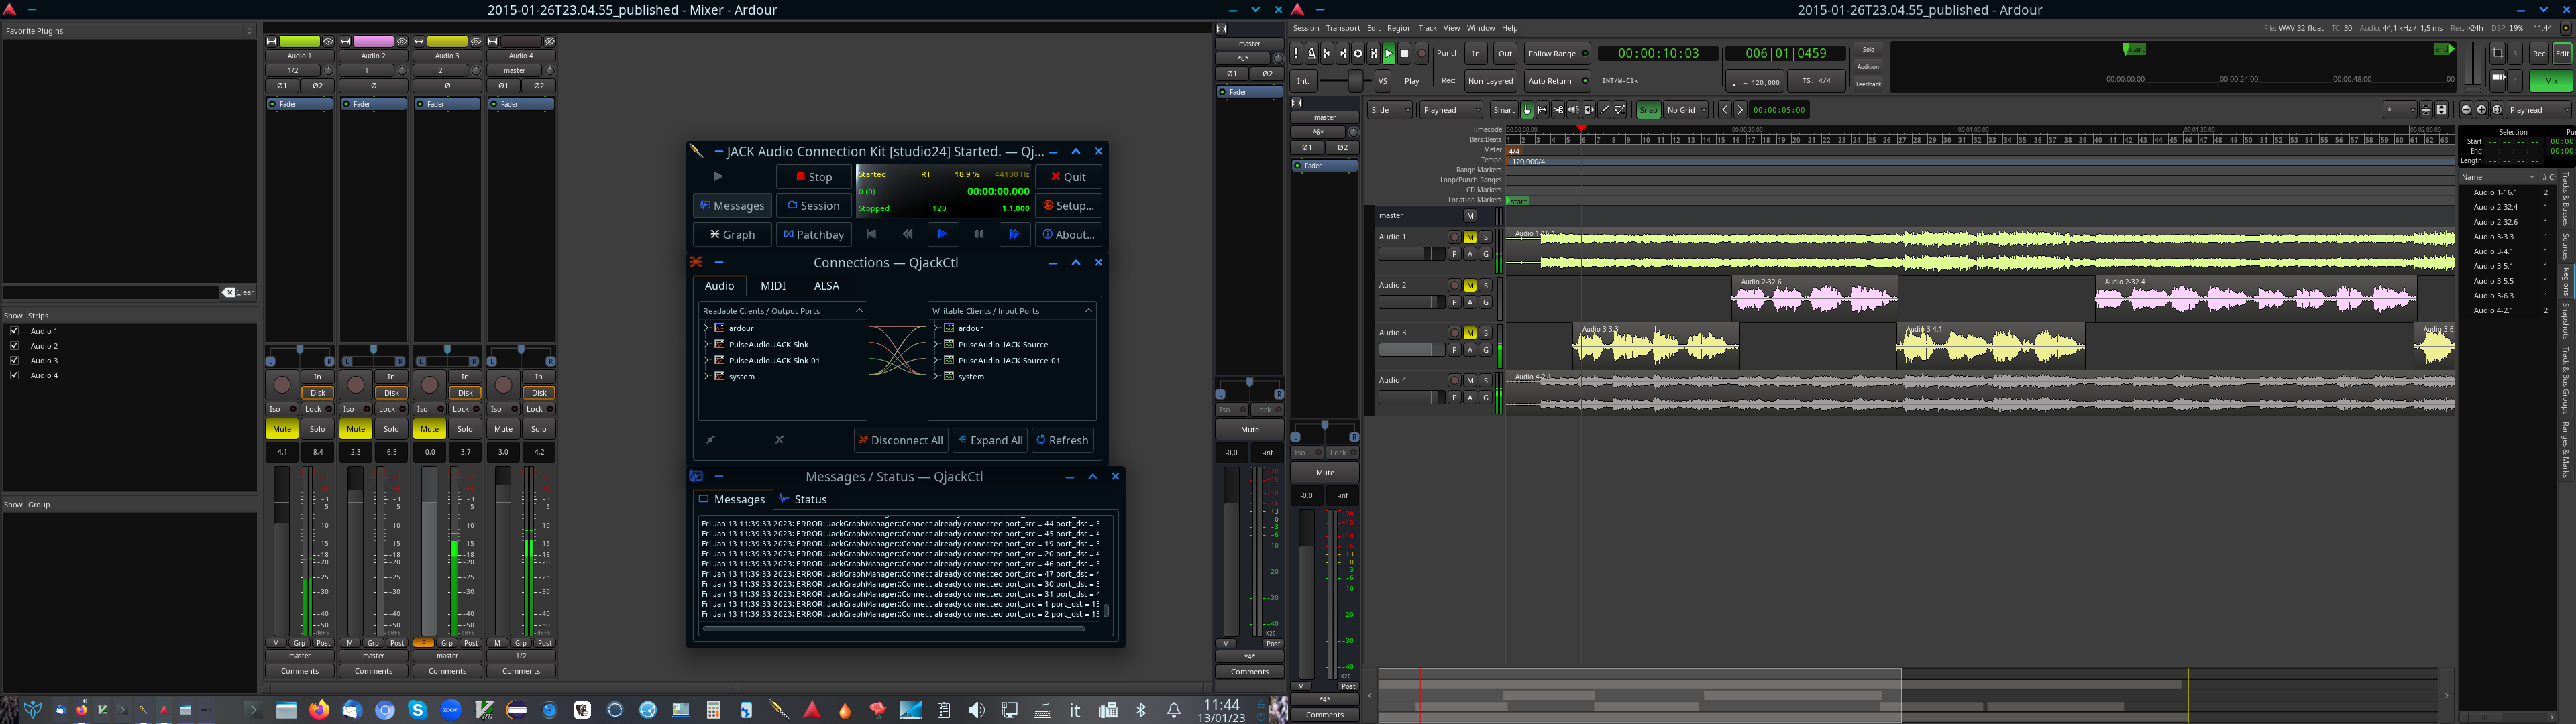The width and height of the screenshot is (2576, 724).
Task: Click Quit in the JACK control window
Action: click(1068, 177)
